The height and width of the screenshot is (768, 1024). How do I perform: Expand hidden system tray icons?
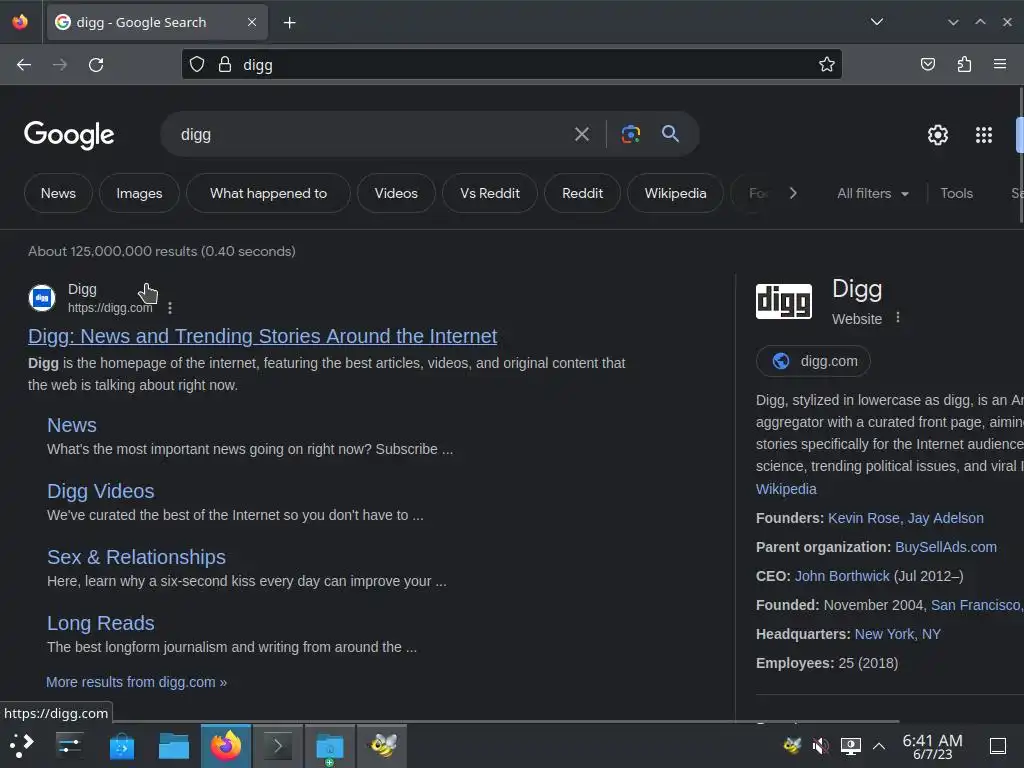coord(879,746)
